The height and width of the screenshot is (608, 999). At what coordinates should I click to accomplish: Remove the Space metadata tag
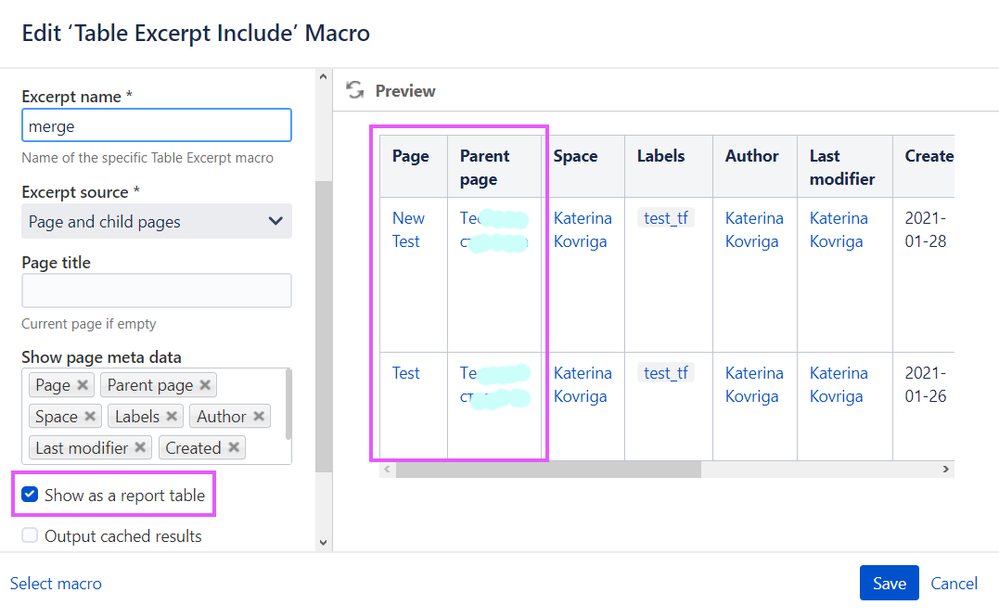(x=90, y=417)
